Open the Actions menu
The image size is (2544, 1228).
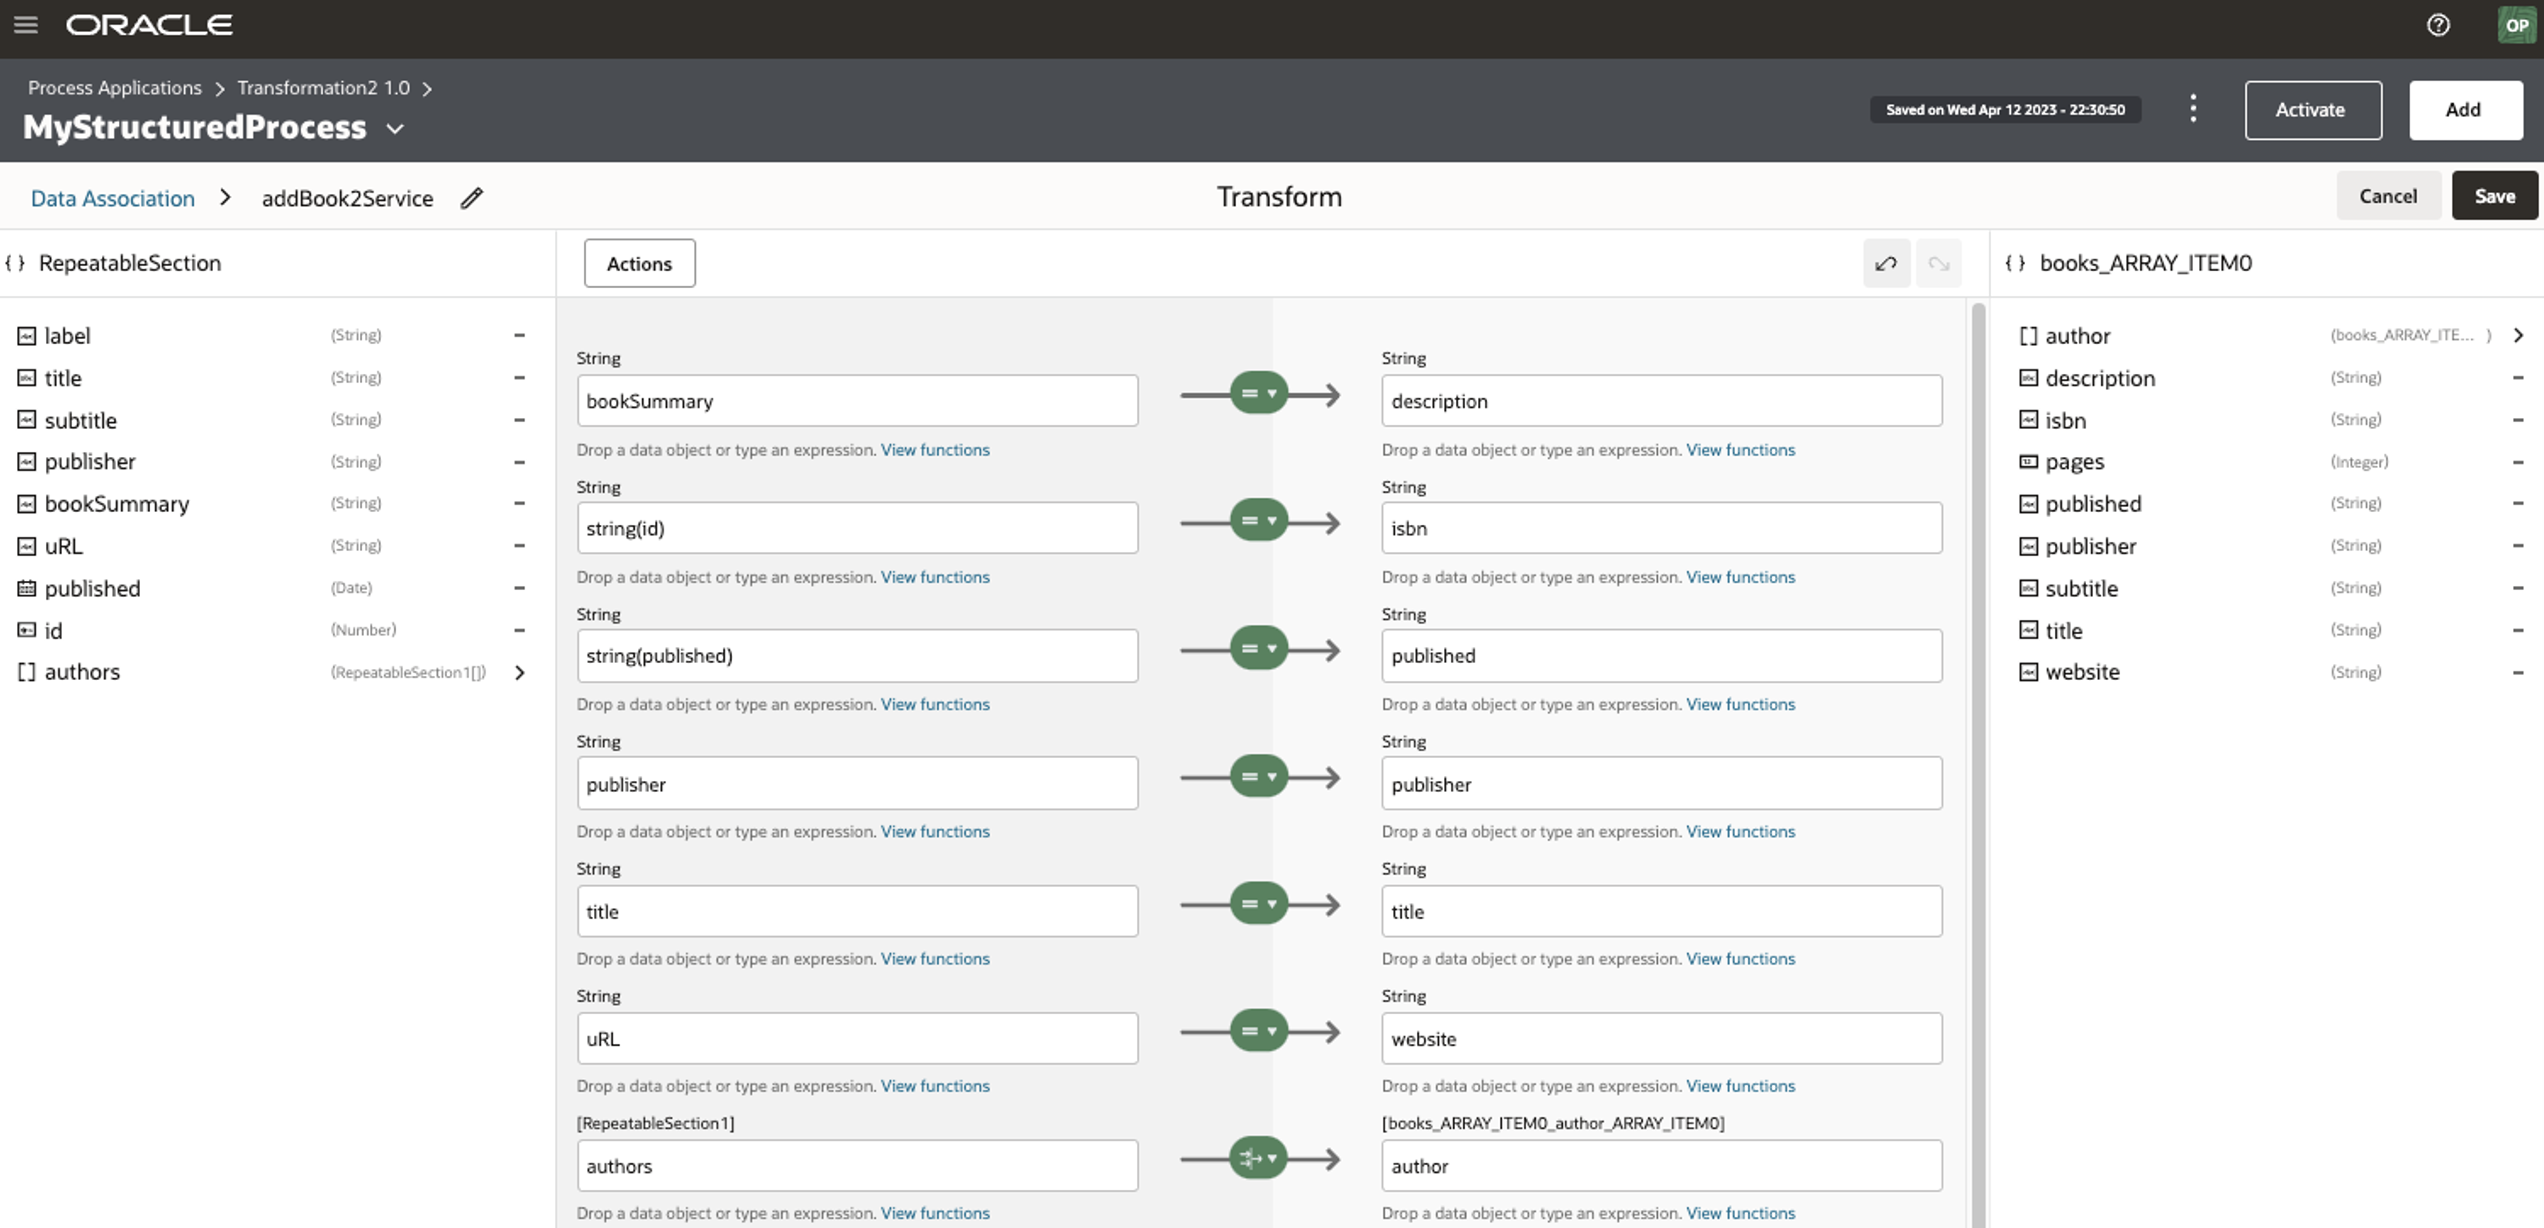[x=639, y=264]
